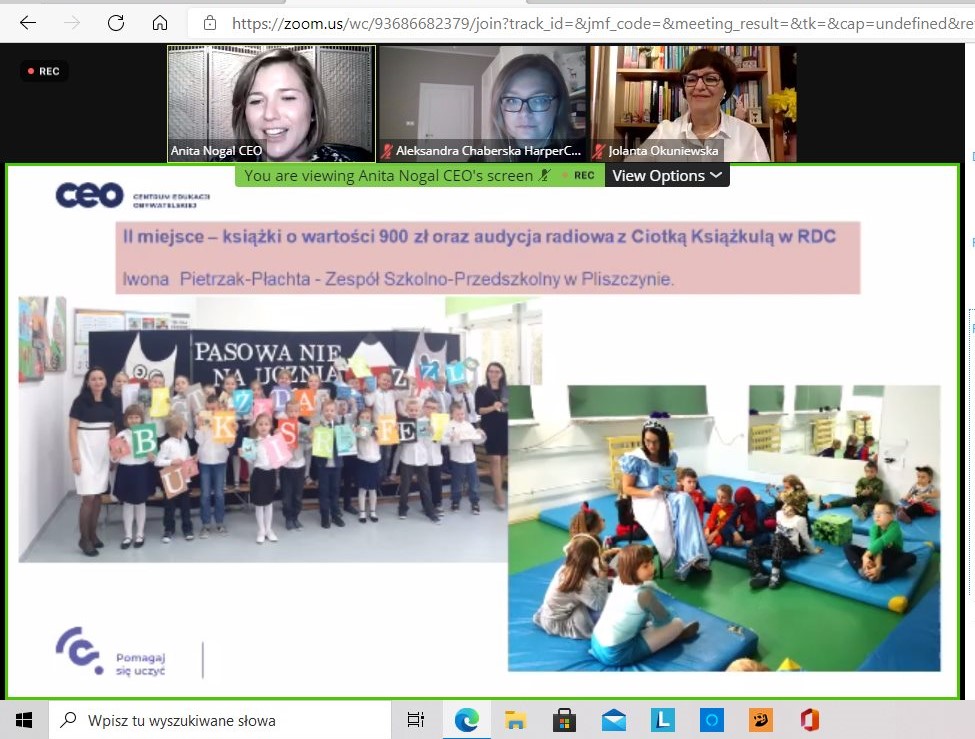Click the browser back arrow

pos(27,22)
